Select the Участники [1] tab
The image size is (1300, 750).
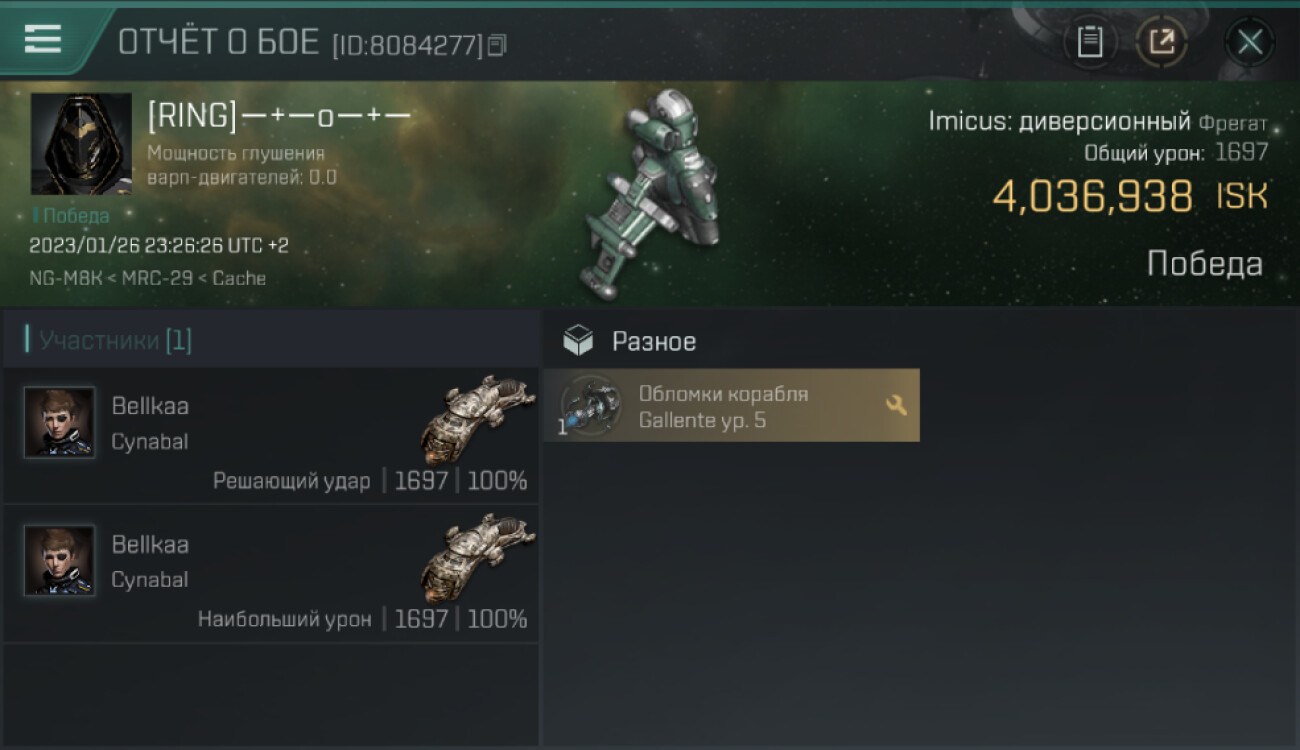click(x=115, y=340)
